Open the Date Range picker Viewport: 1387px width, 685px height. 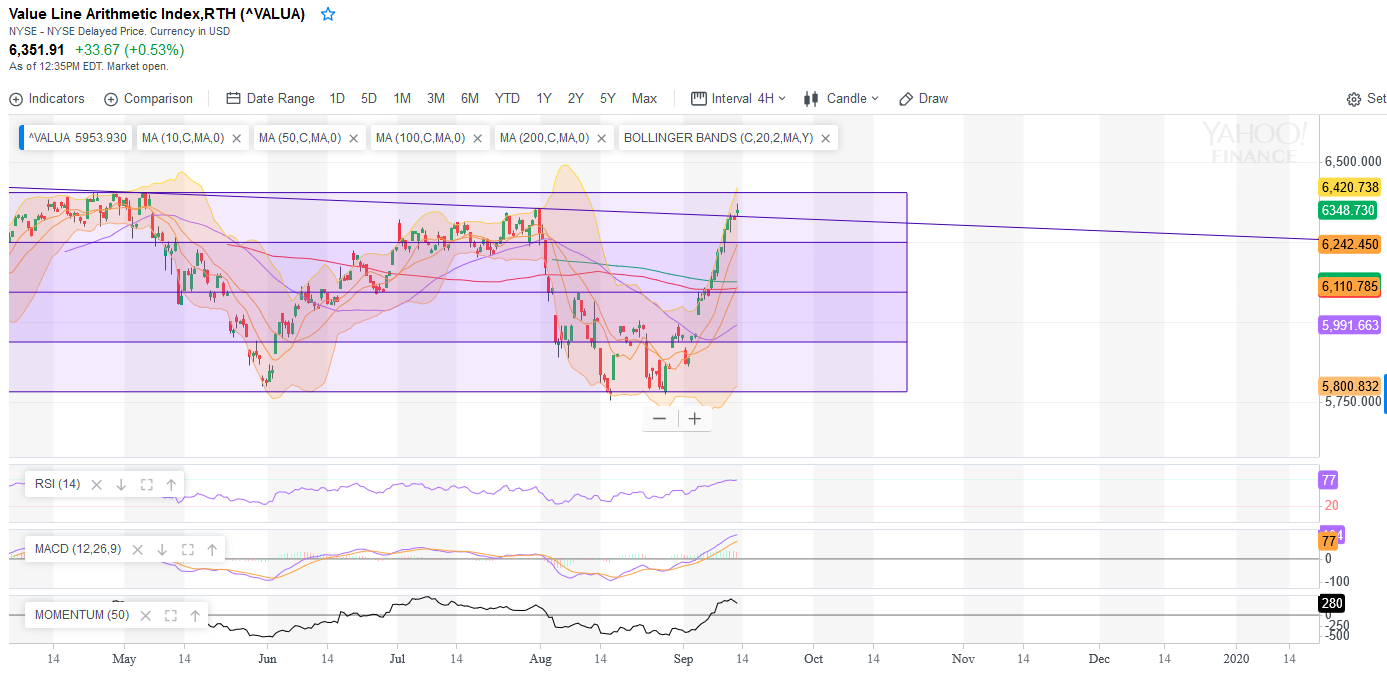pyautogui.click(x=270, y=98)
